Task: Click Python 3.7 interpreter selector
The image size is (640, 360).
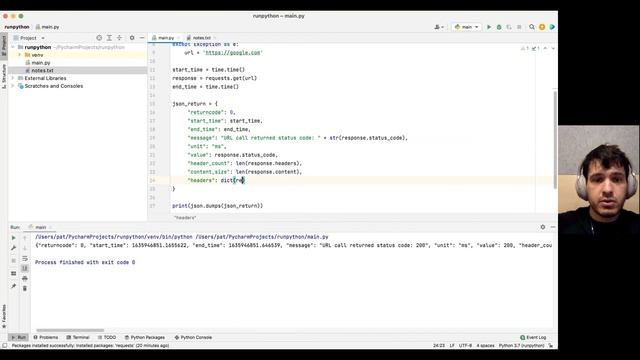Action: click(522, 346)
